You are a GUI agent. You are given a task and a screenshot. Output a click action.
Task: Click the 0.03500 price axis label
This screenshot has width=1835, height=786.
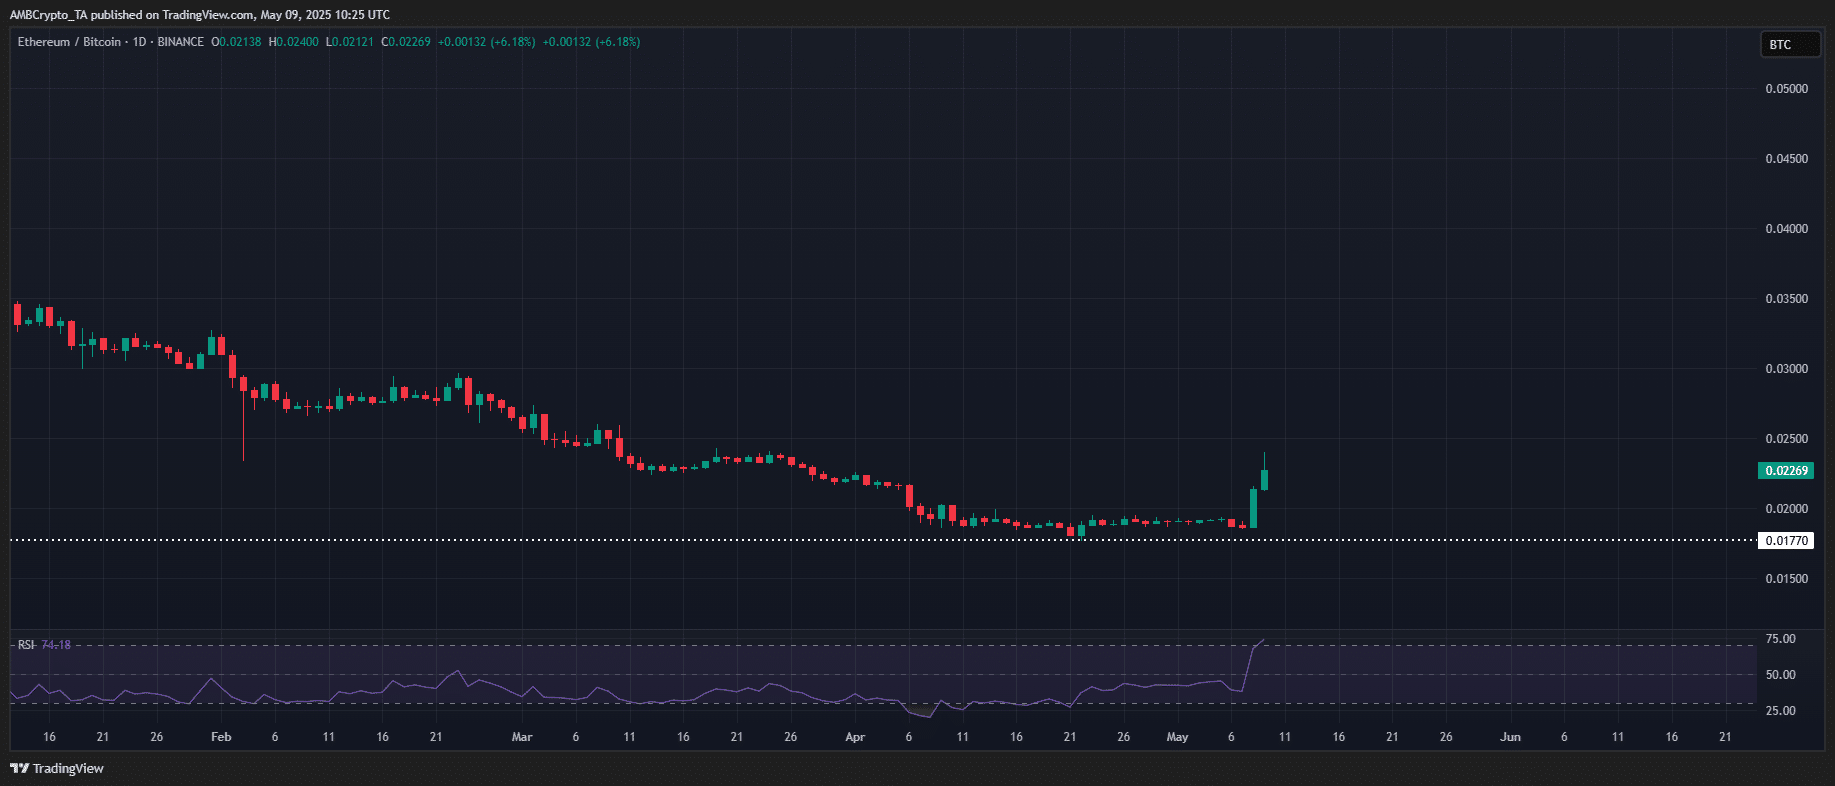[1786, 299]
